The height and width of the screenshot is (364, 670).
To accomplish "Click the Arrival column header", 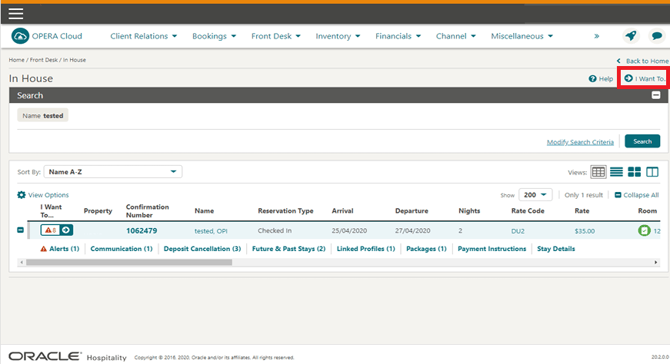I will pyautogui.click(x=343, y=211).
